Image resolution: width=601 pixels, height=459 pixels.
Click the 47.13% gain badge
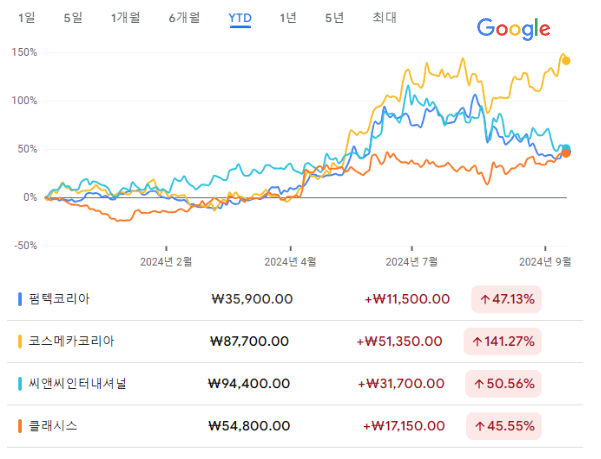[x=506, y=299]
